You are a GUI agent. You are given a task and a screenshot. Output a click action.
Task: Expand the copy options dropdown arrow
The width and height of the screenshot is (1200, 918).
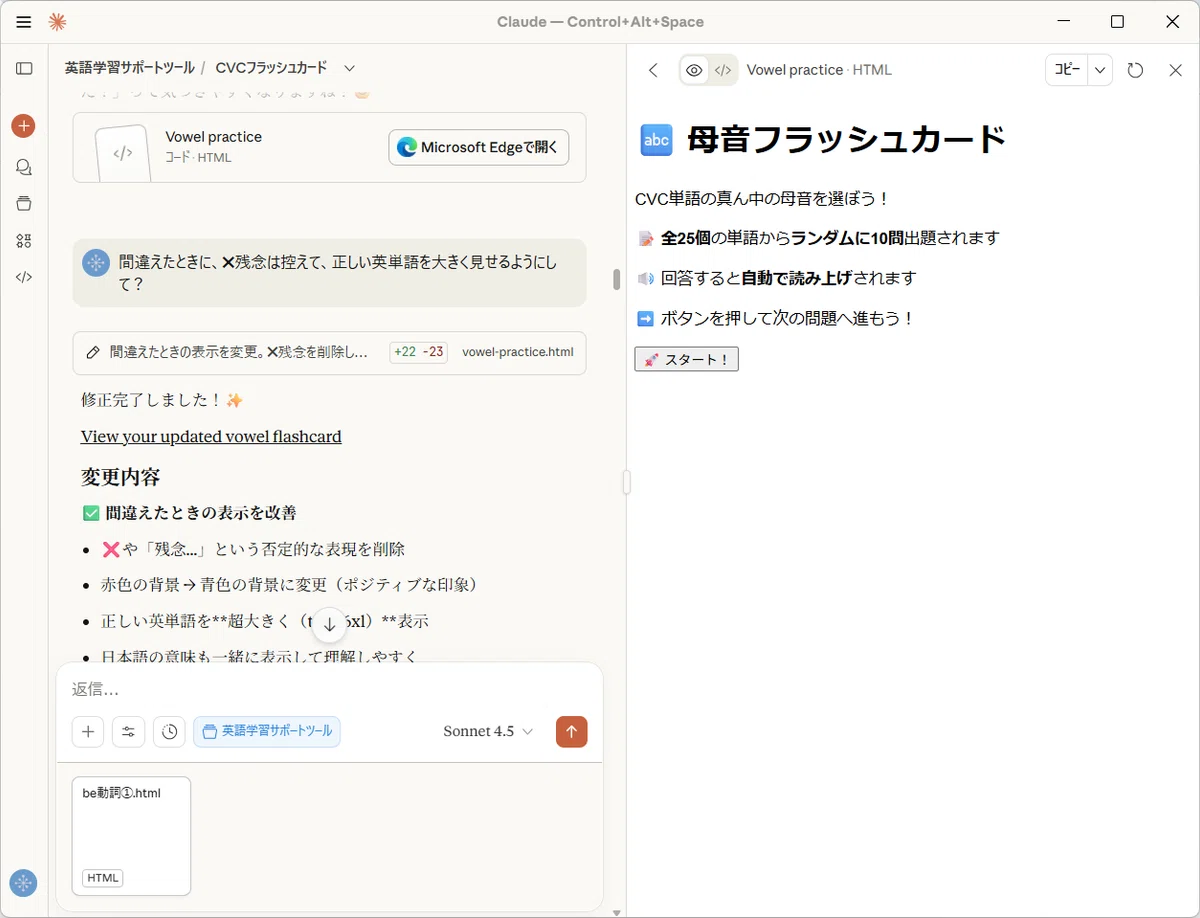point(1100,70)
